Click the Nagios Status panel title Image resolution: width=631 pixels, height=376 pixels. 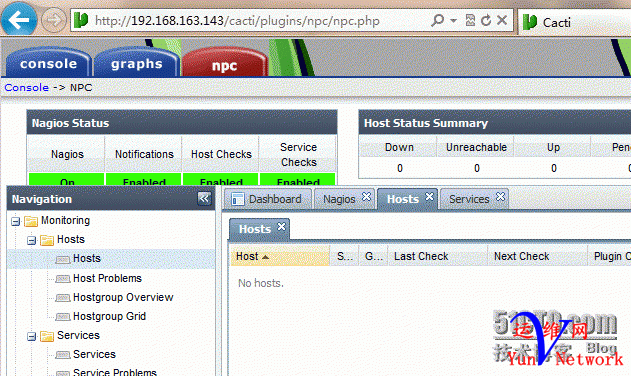pyautogui.click(x=70, y=123)
